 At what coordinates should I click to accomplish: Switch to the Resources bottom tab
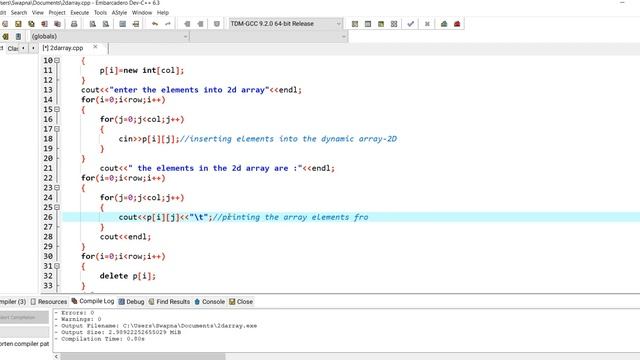click(x=49, y=302)
